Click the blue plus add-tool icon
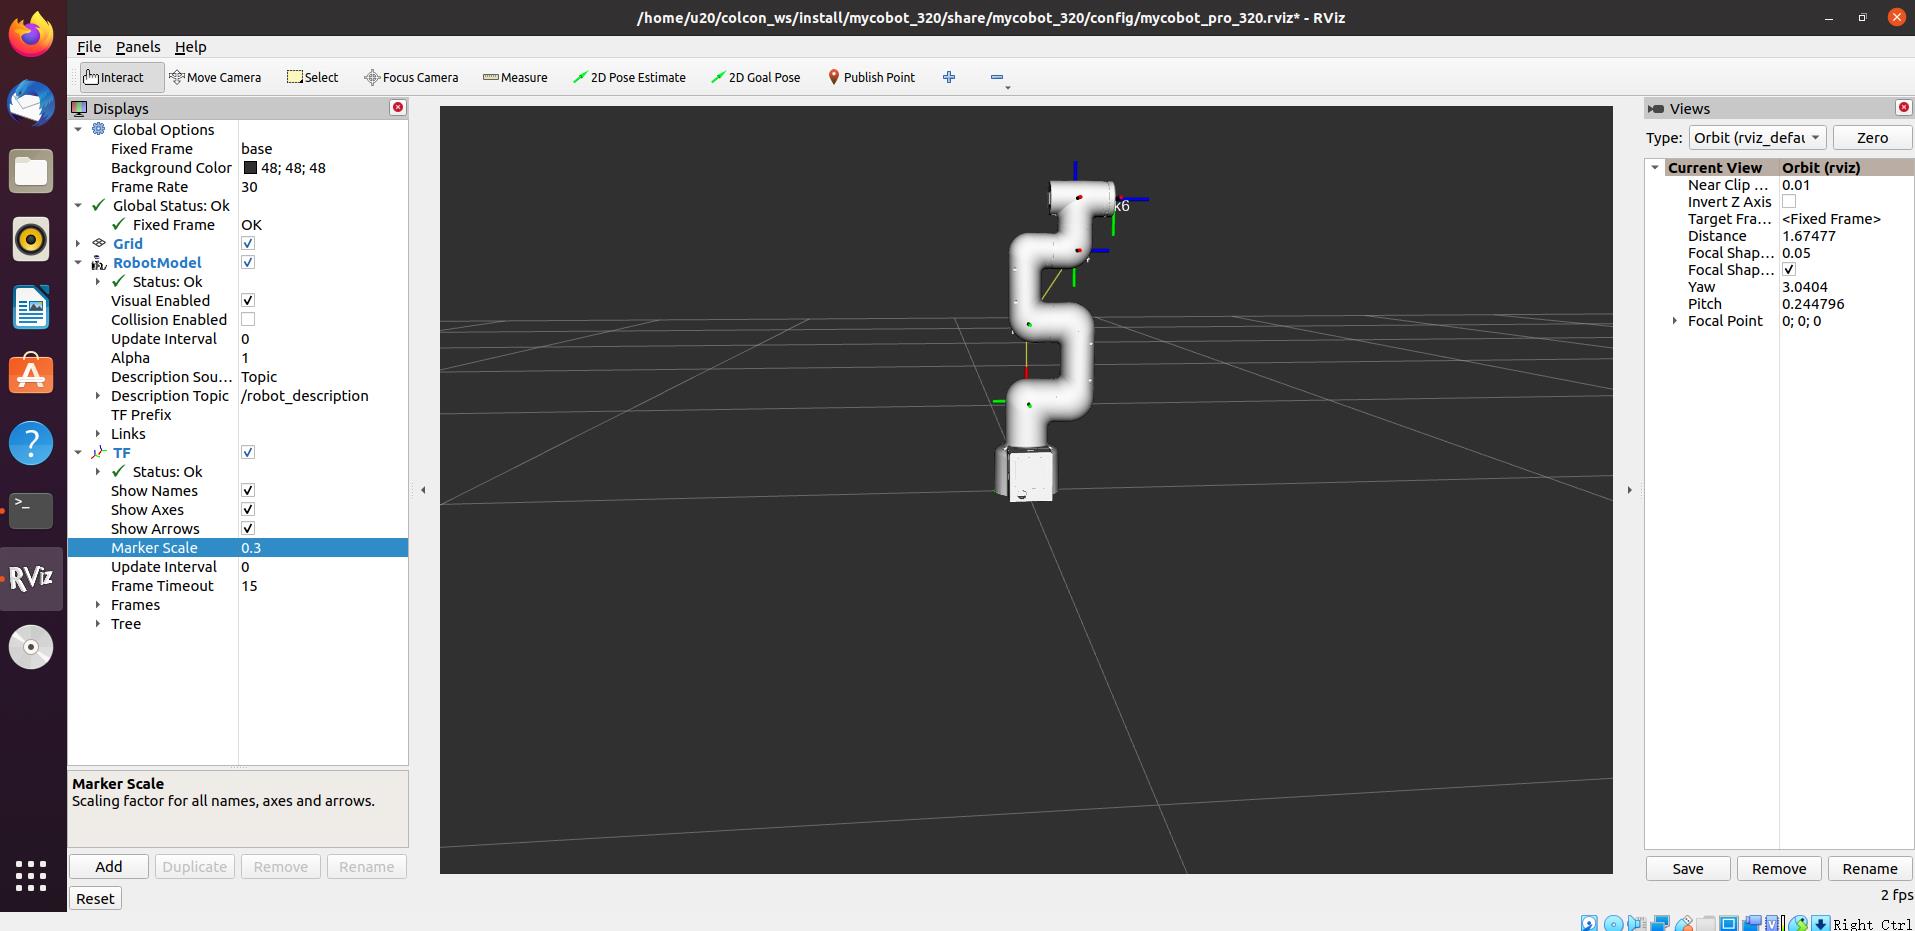Image resolution: width=1915 pixels, height=931 pixels. pyautogui.click(x=949, y=77)
